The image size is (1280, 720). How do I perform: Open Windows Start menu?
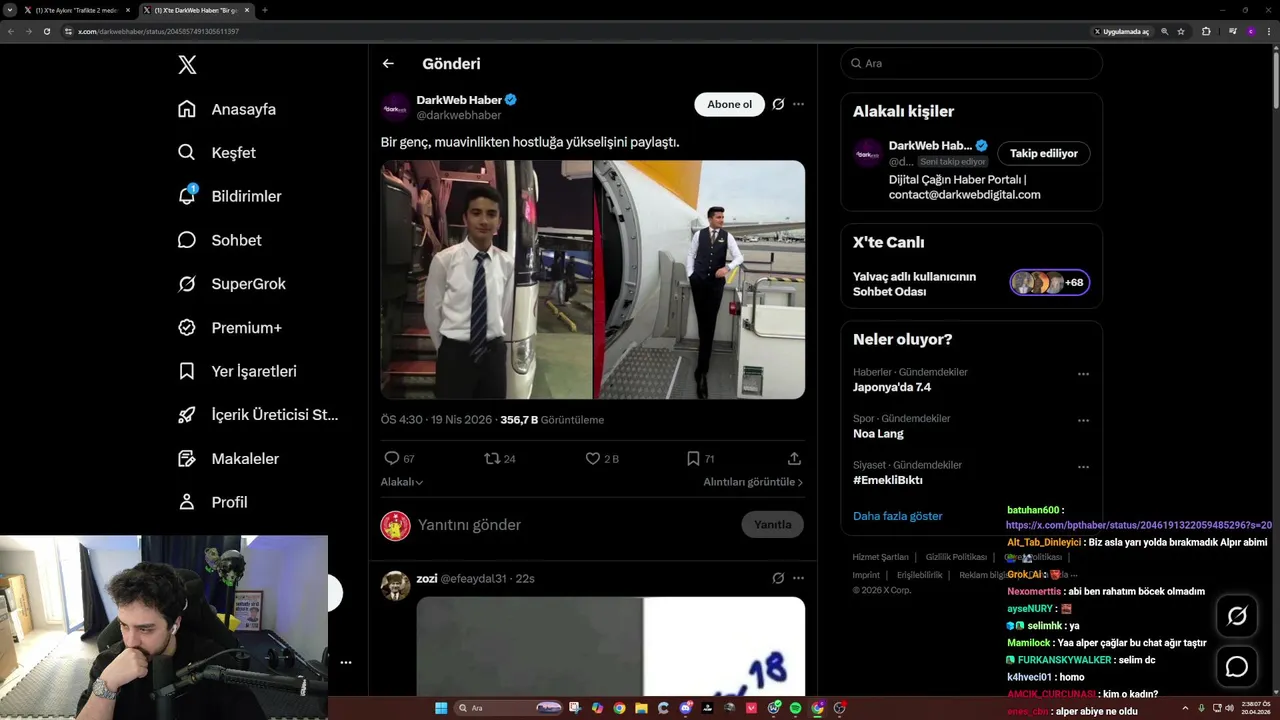pyautogui.click(x=441, y=708)
